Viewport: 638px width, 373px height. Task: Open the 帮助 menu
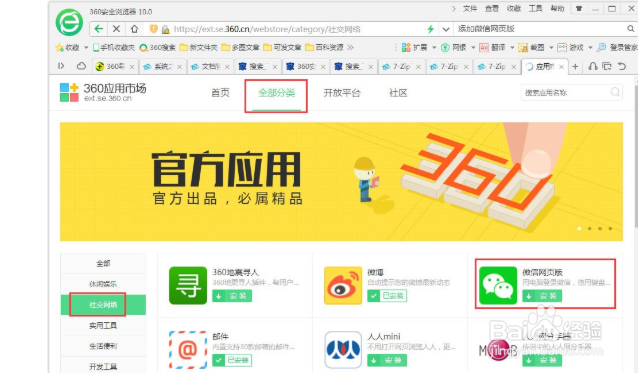point(557,9)
